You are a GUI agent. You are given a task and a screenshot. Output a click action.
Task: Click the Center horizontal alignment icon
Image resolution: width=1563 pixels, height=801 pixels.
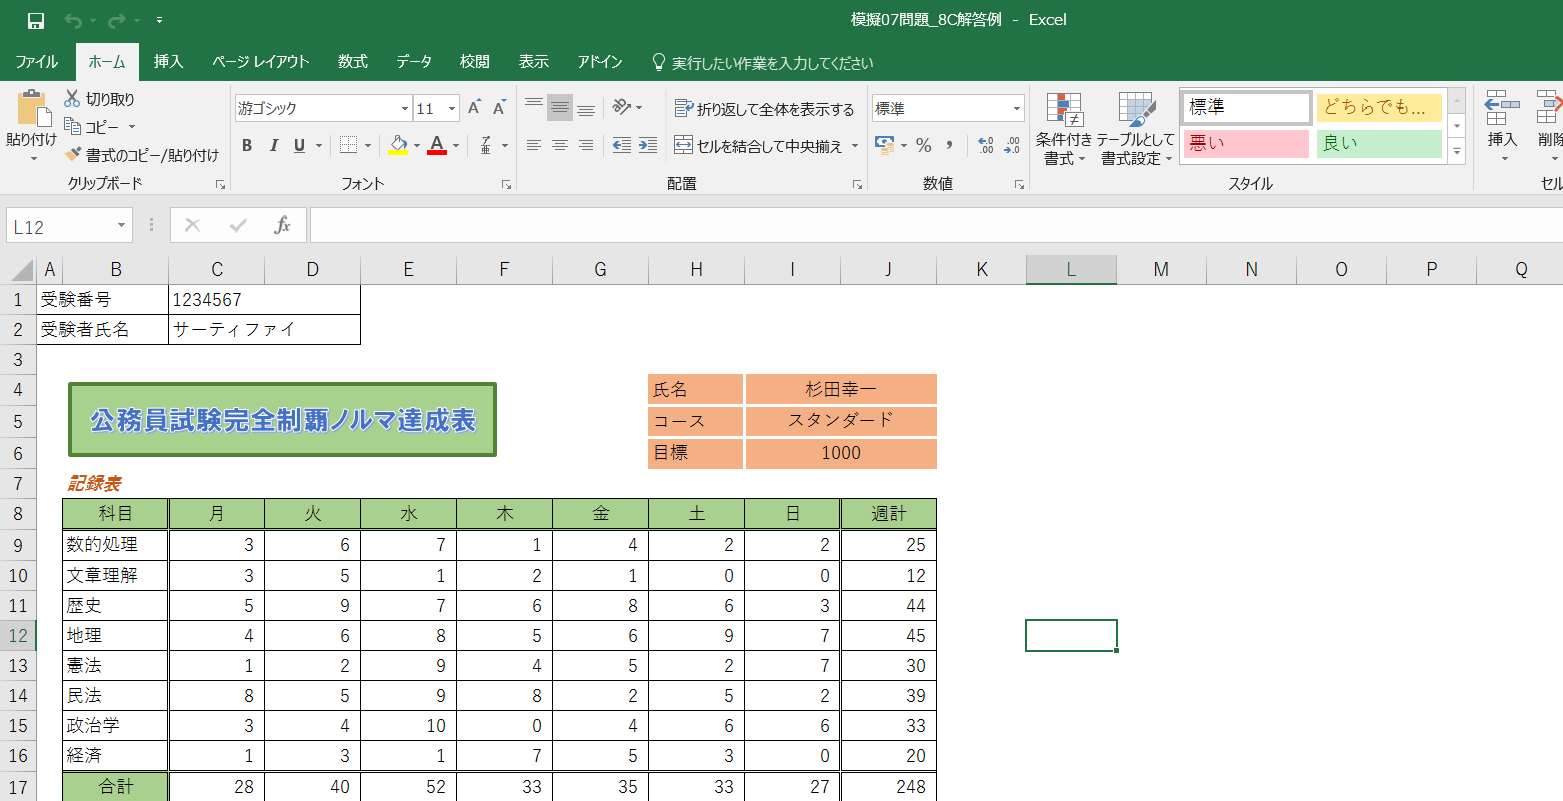(x=560, y=146)
